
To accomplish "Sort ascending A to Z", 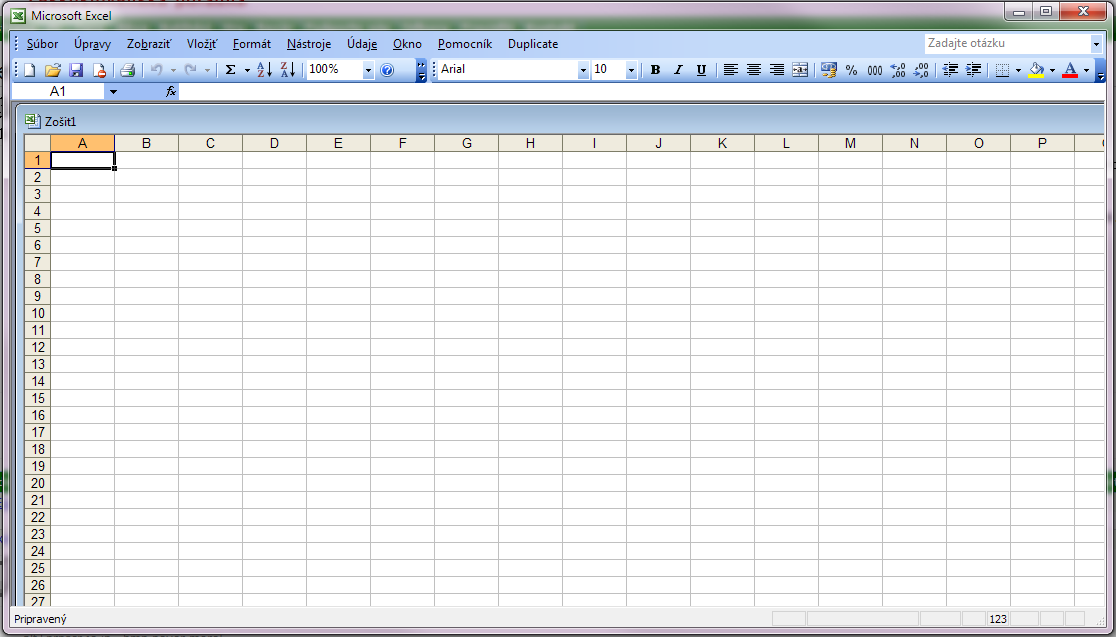I will point(265,70).
